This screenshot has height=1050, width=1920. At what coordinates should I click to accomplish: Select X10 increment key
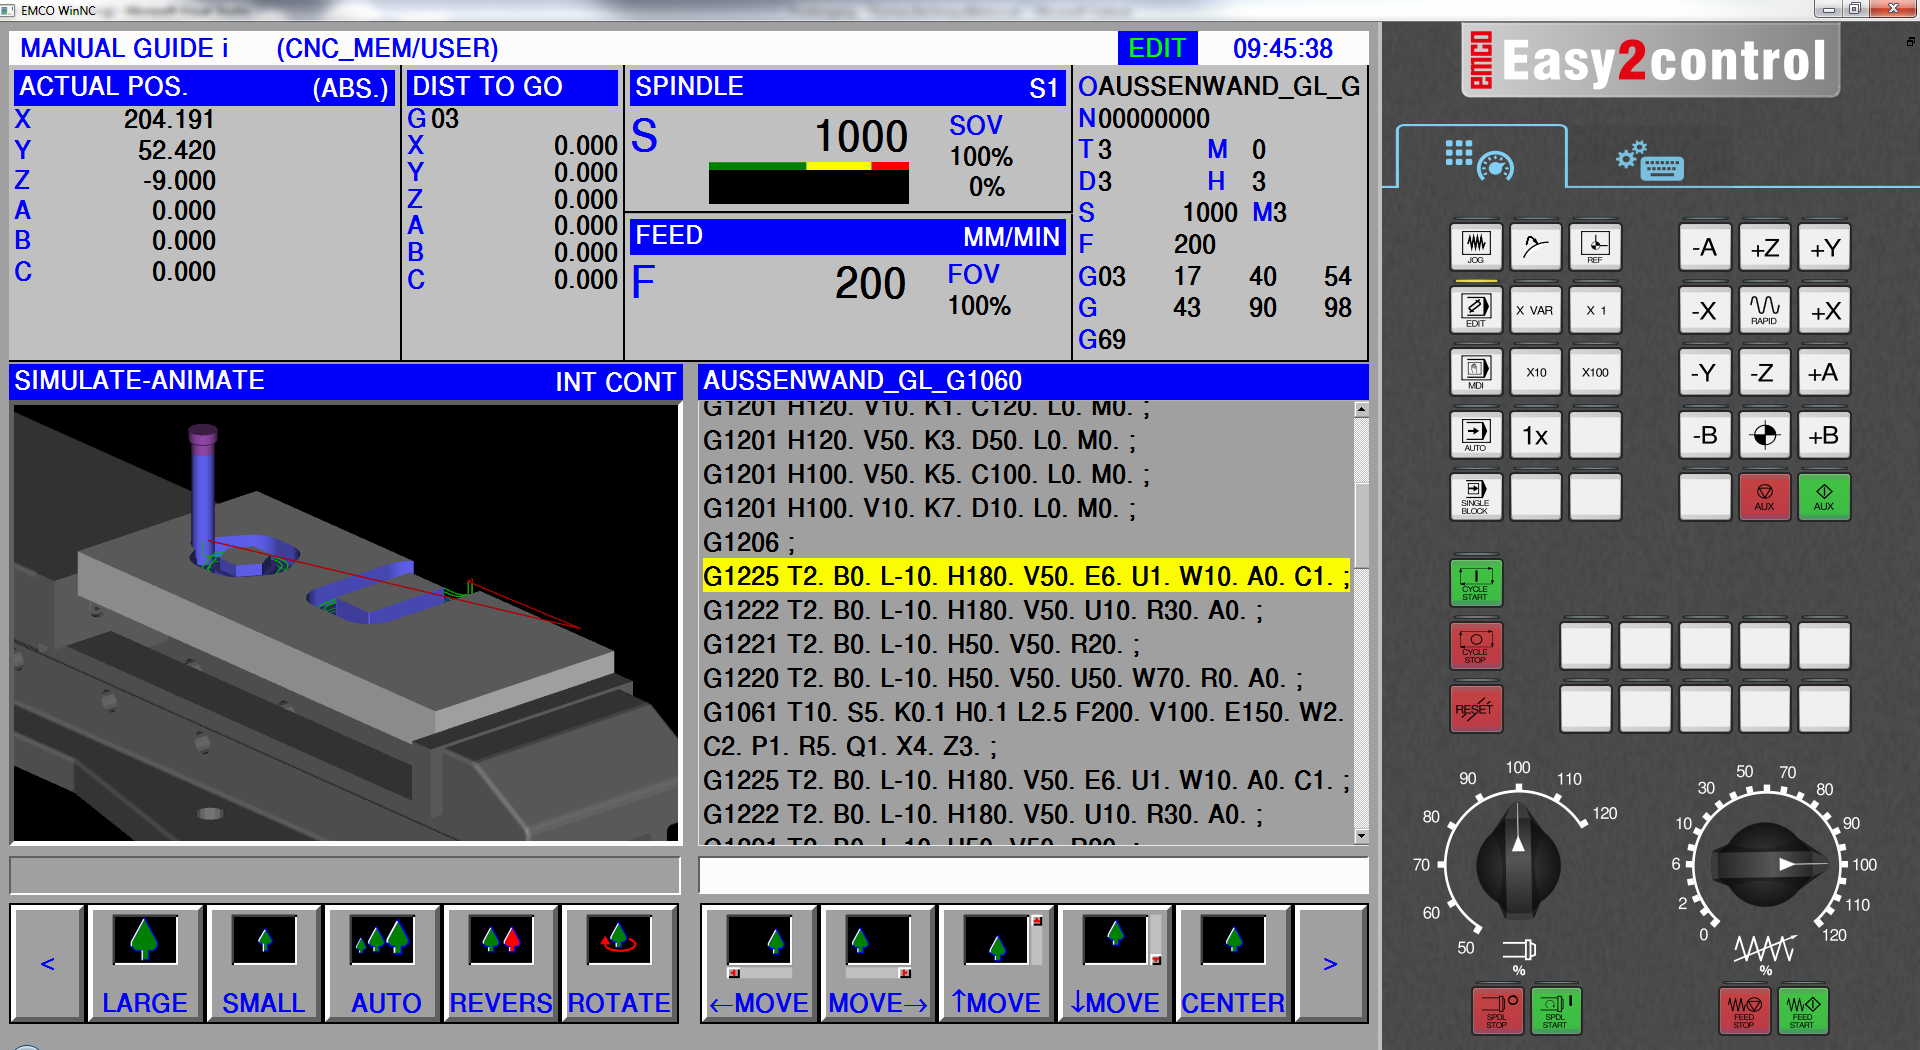1535,372
